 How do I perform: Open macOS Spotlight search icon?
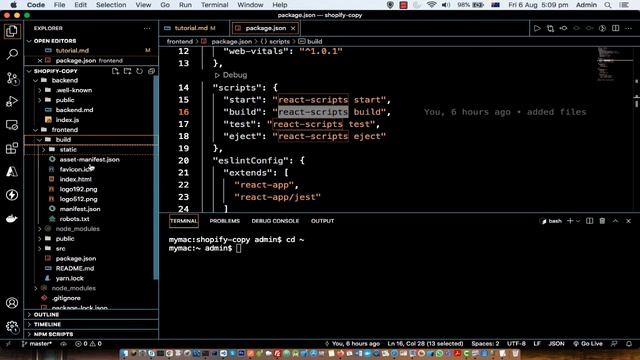(x=608, y=5)
